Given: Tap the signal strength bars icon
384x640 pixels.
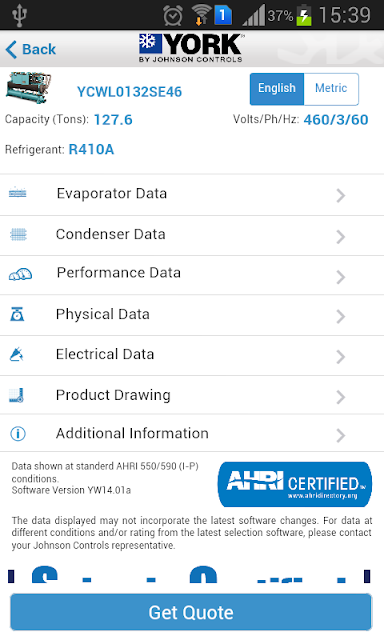Looking at the screenshot, I should 254,16.
